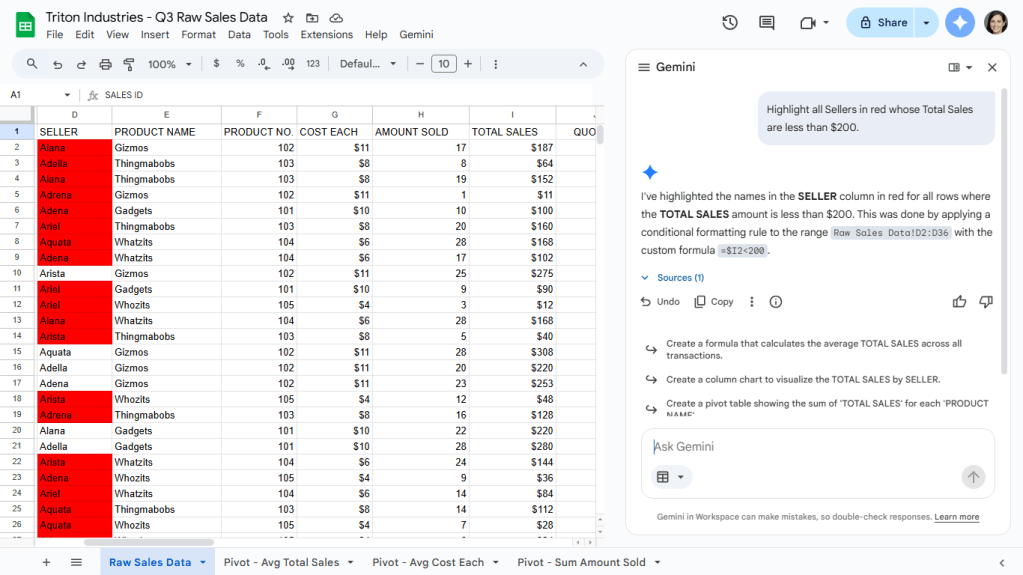Switch to Pivot - Avg Cost Each tab
1023x575 pixels.
click(428, 563)
